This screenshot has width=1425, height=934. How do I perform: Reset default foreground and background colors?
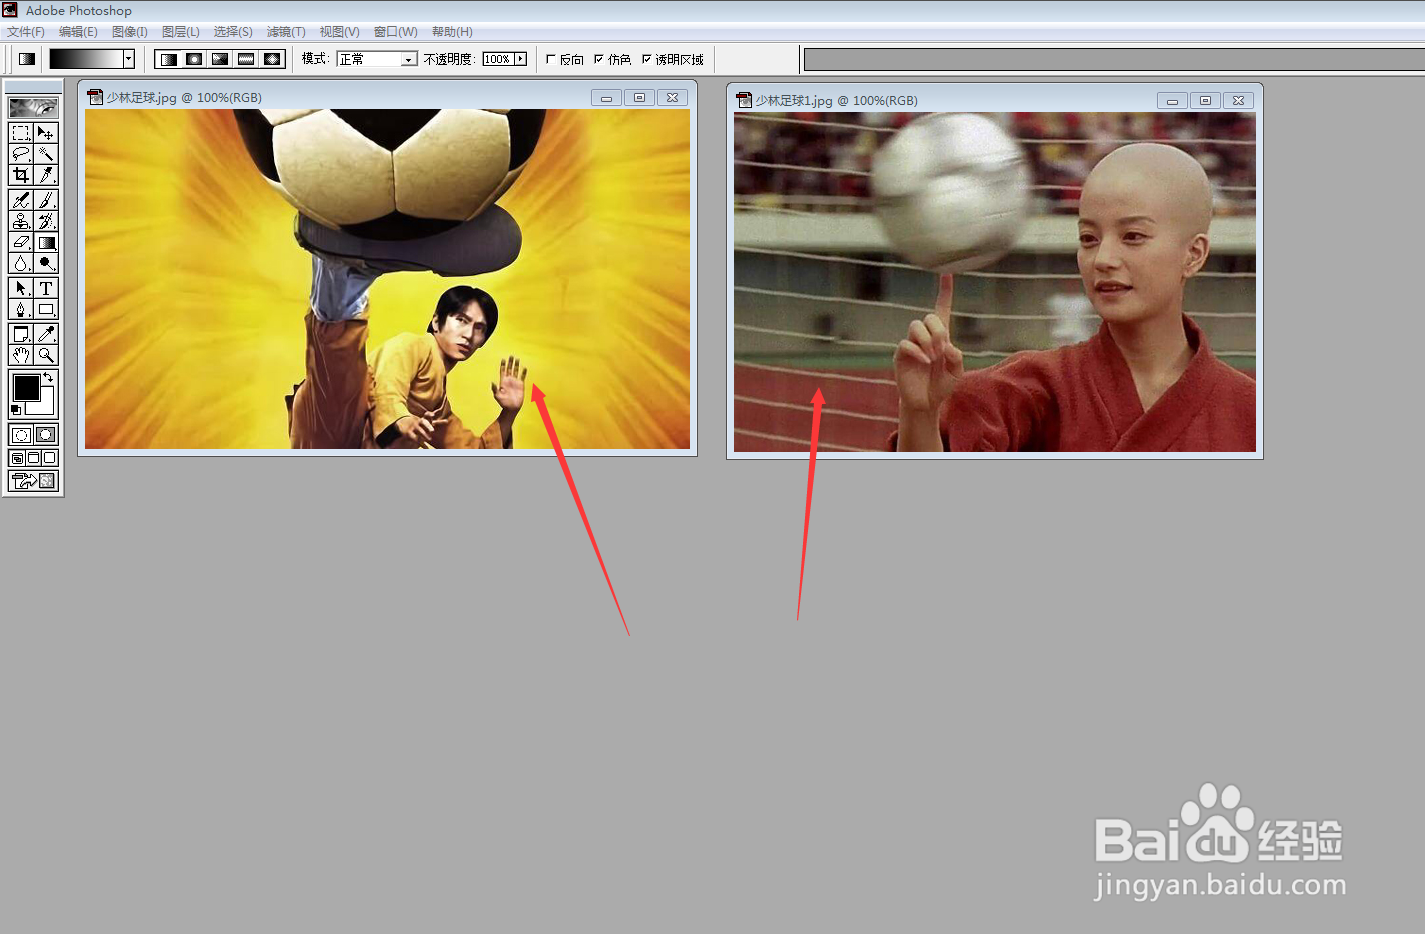(16, 410)
